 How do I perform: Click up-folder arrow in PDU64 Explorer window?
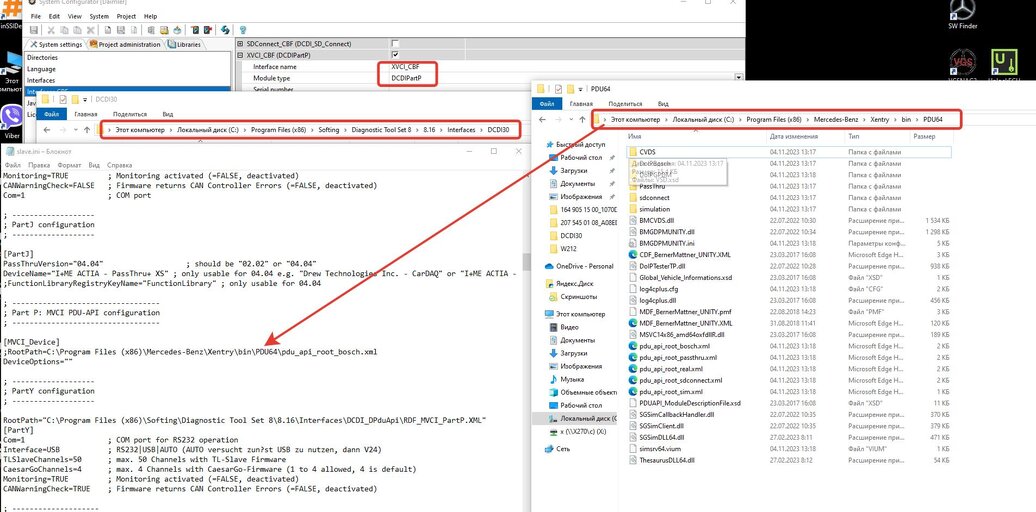click(582, 120)
